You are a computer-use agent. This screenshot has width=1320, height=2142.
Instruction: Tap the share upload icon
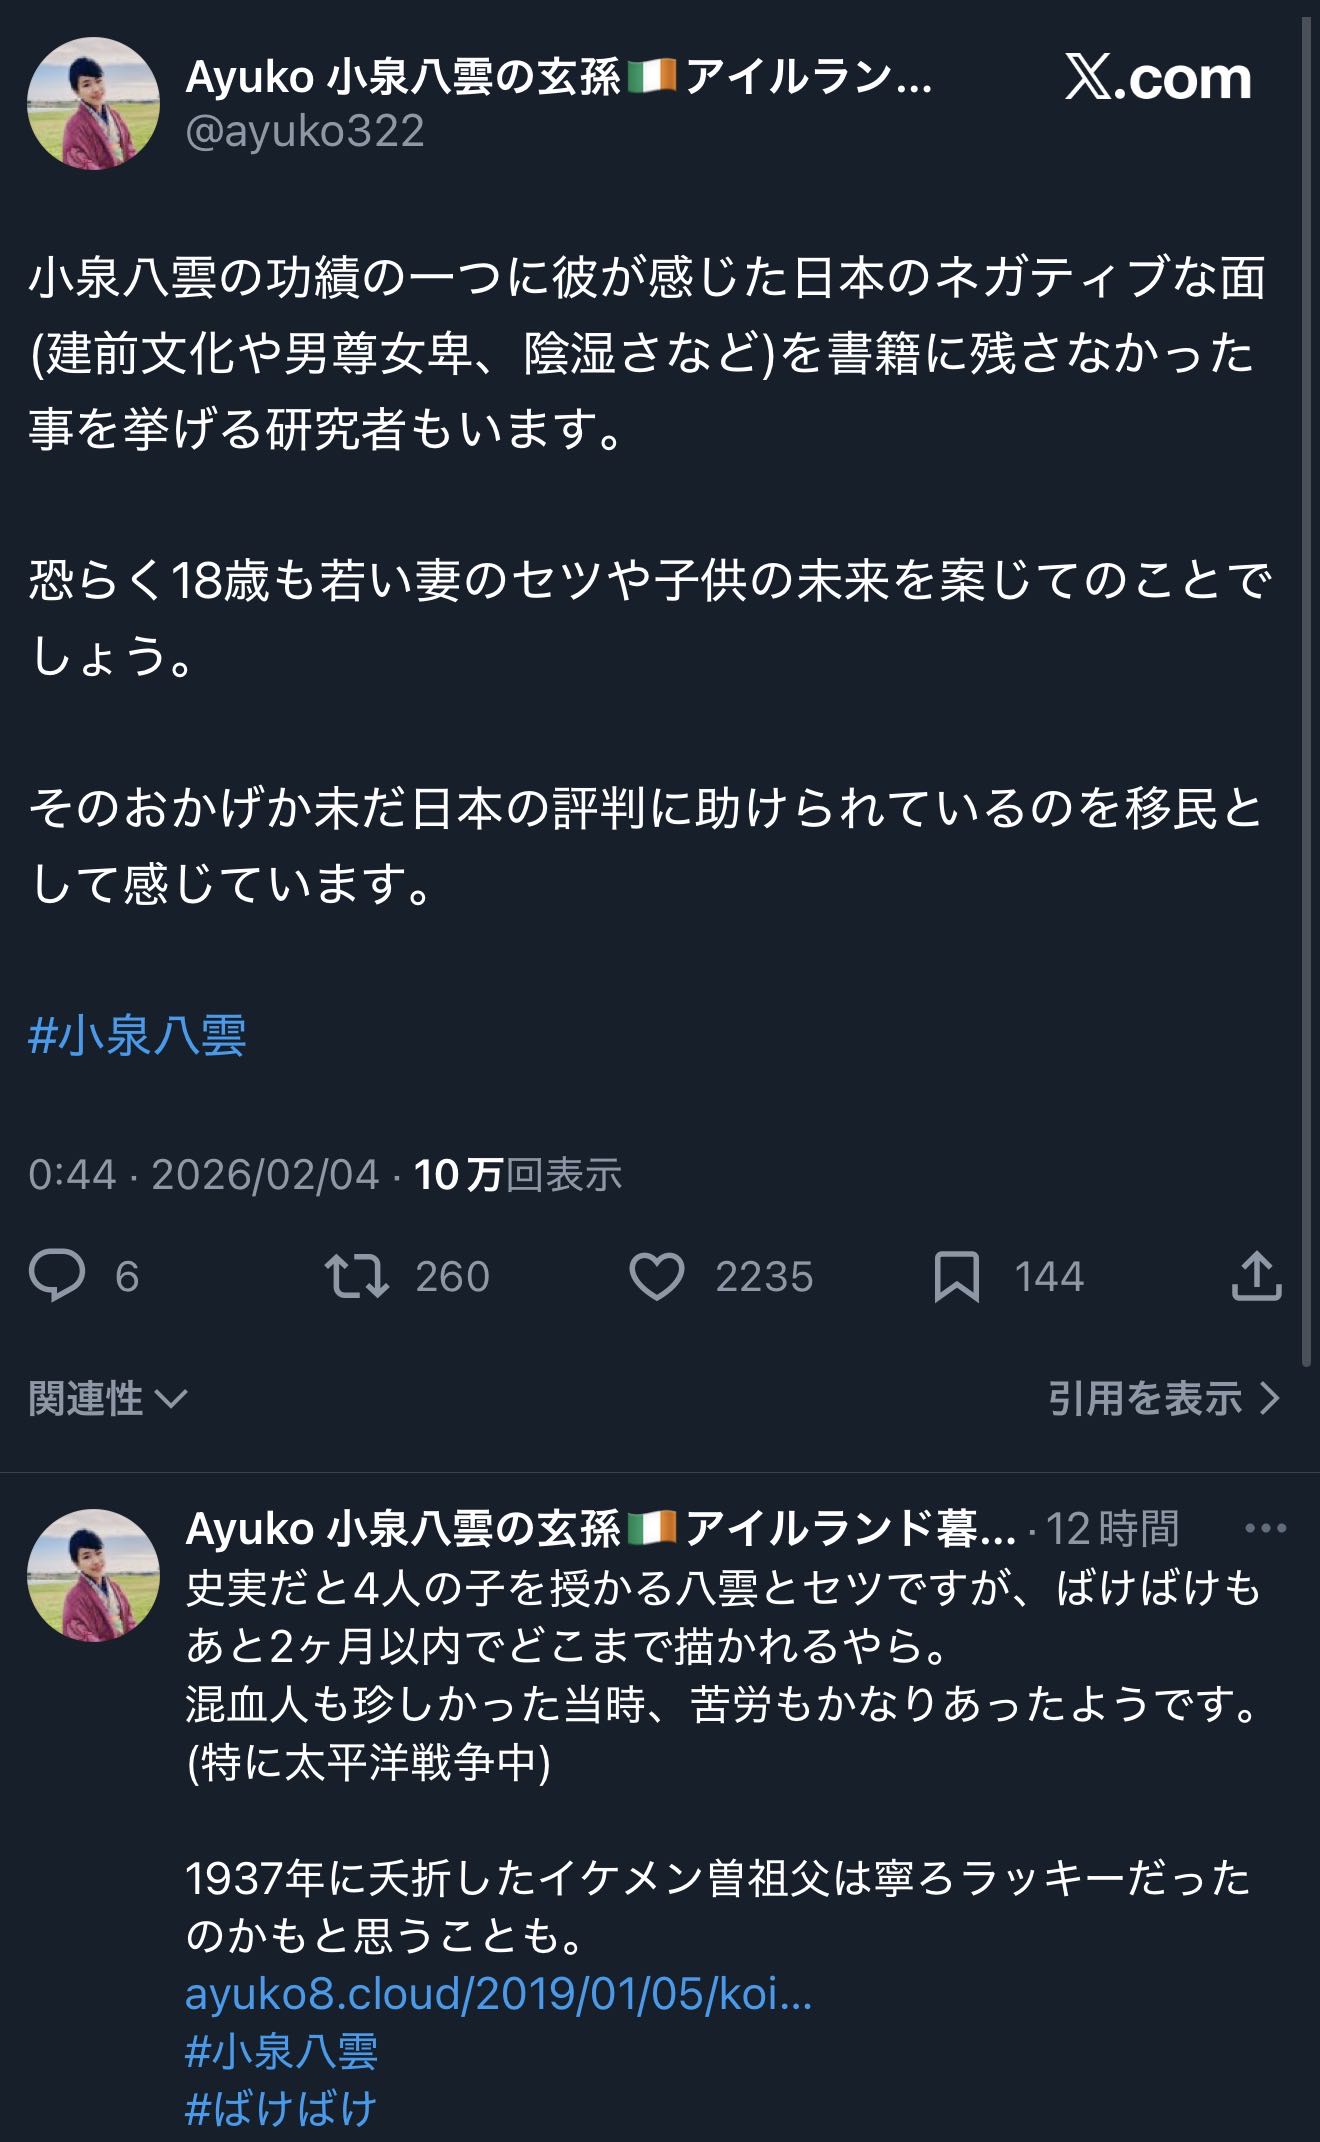pyautogui.click(x=1256, y=1276)
